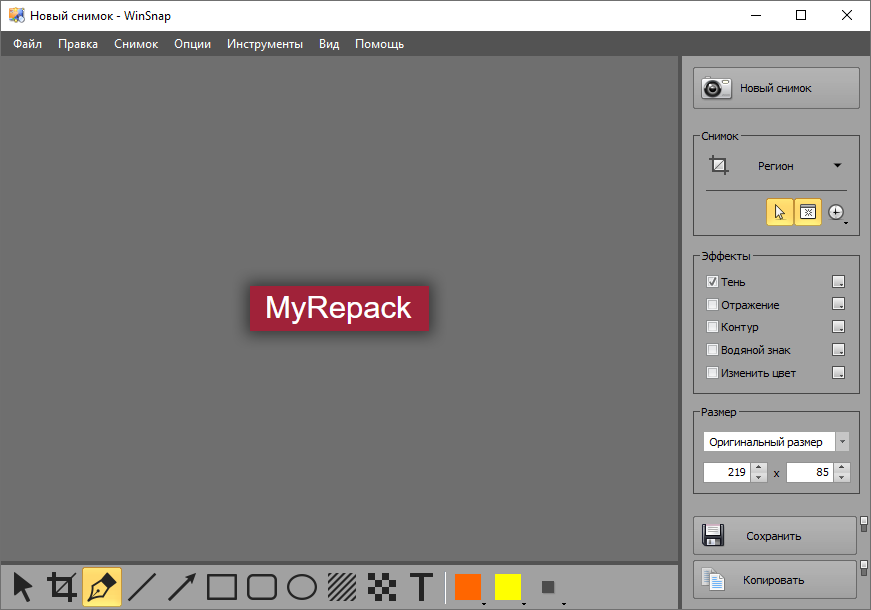
Task: Enable the Отражение effect checkbox
Action: [x=713, y=305]
